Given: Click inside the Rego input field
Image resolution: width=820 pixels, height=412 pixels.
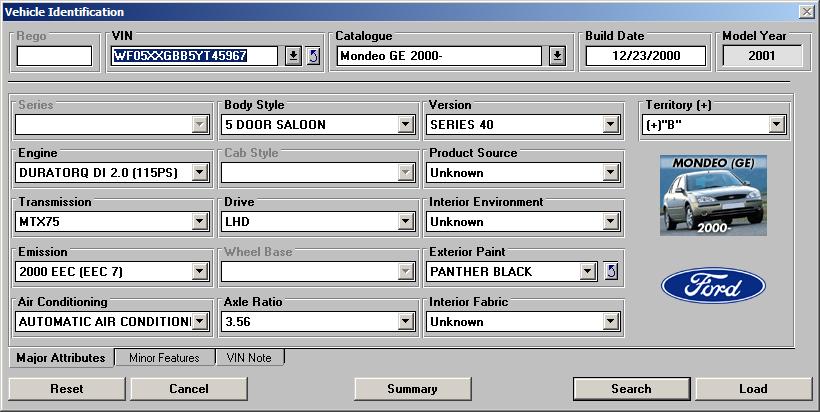Looking at the screenshot, I should (x=54, y=56).
